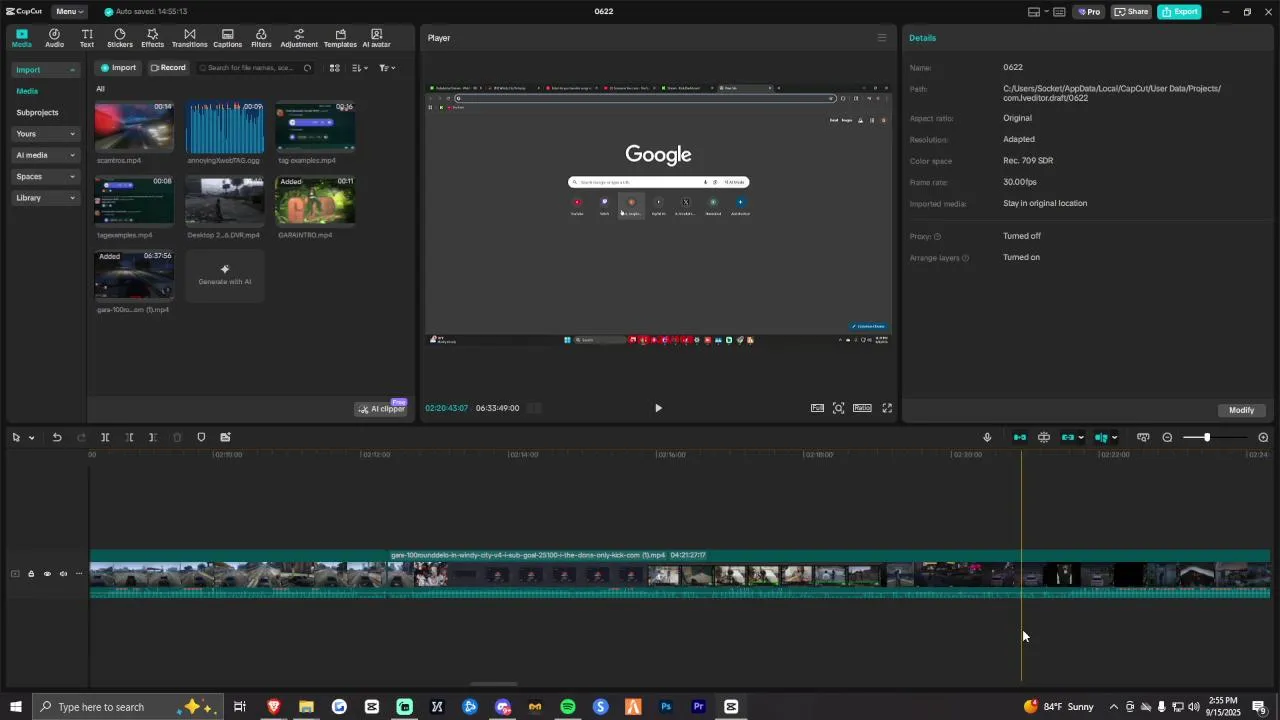Toggle main track magnet
Screen dimensions: 1280x720
[x=1020, y=437]
